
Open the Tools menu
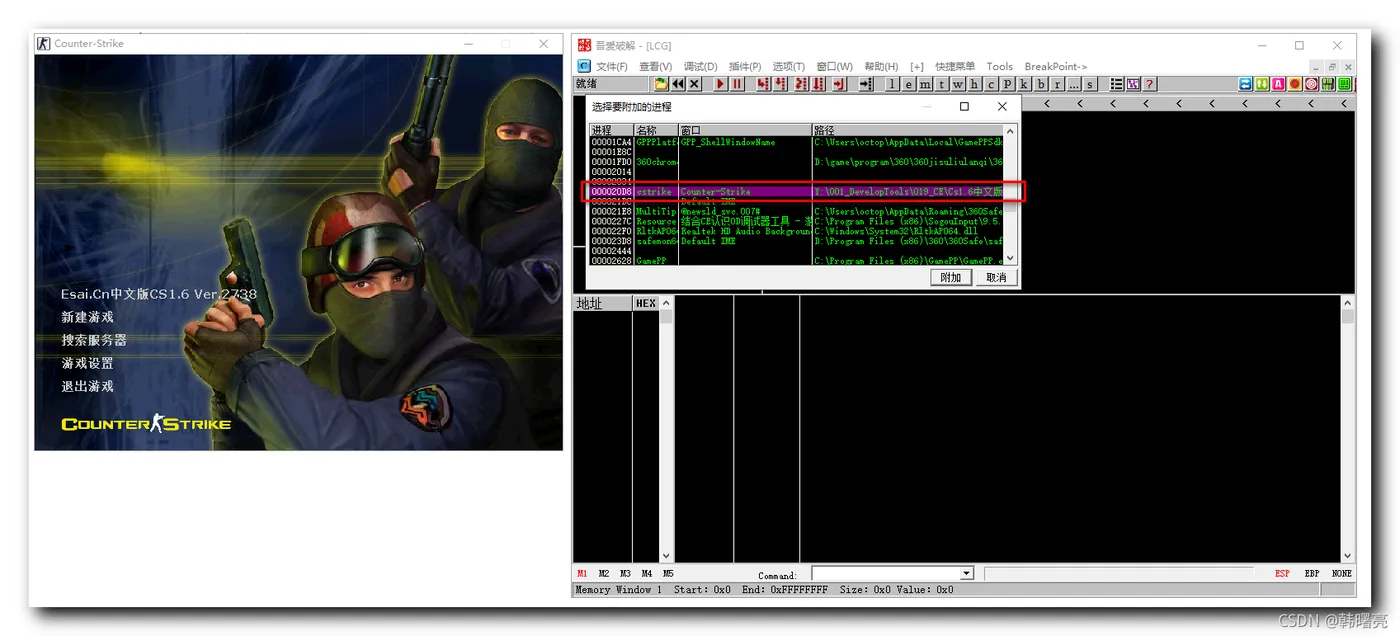pyautogui.click(x=999, y=67)
